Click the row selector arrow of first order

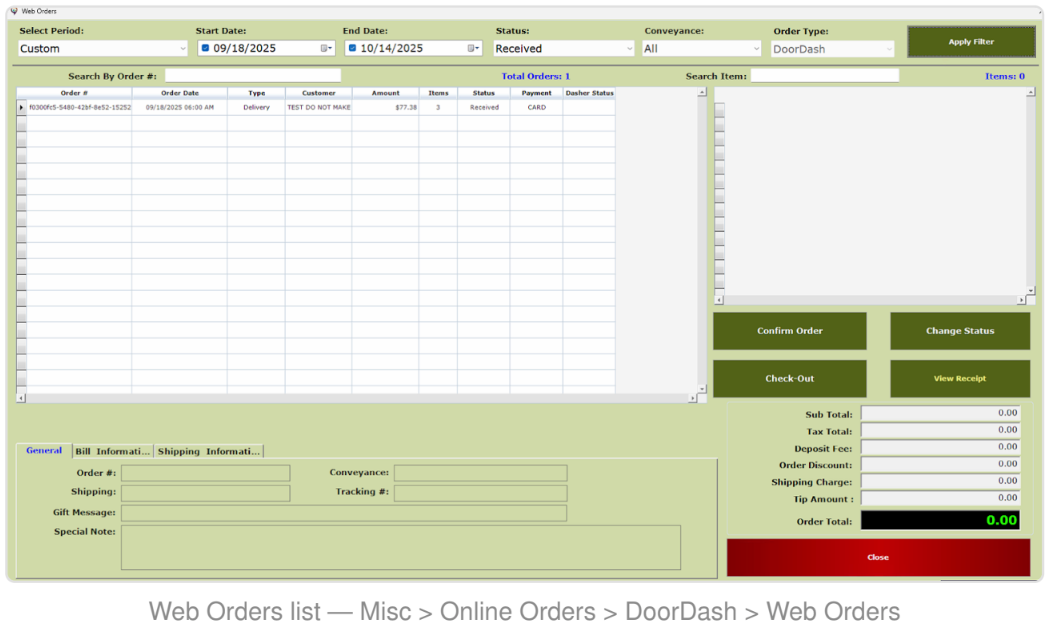pyautogui.click(x=21, y=107)
